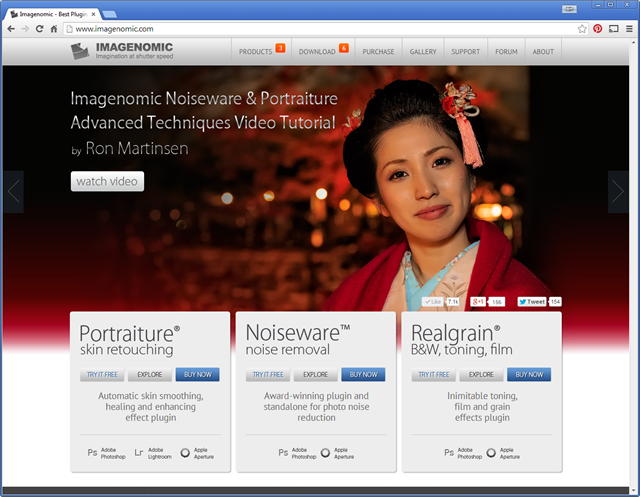Tweet this page with the Tweet button
This screenshot has height=497, width=640.
(532, 302)
